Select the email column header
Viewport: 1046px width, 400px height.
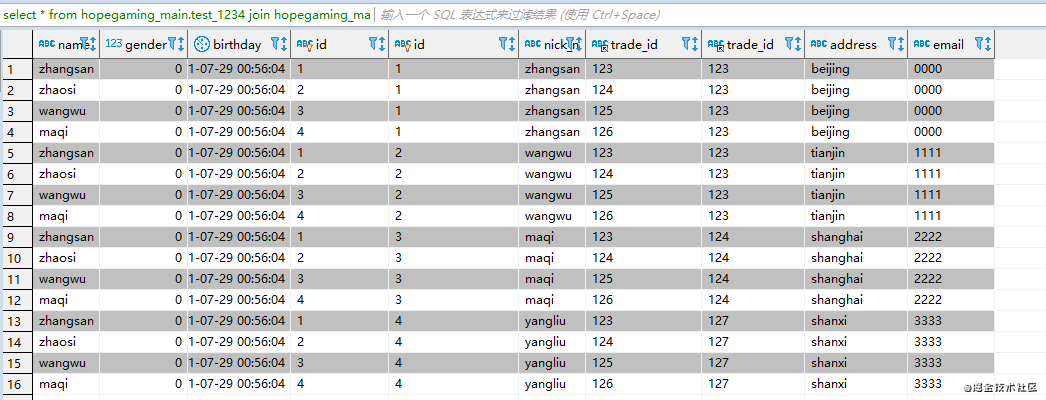(951, 44)
